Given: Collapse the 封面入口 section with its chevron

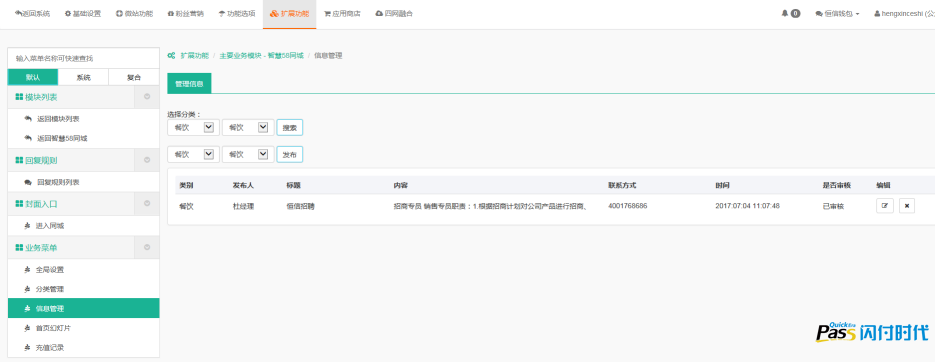Looking at the screenshot, I should pos(147,203).
